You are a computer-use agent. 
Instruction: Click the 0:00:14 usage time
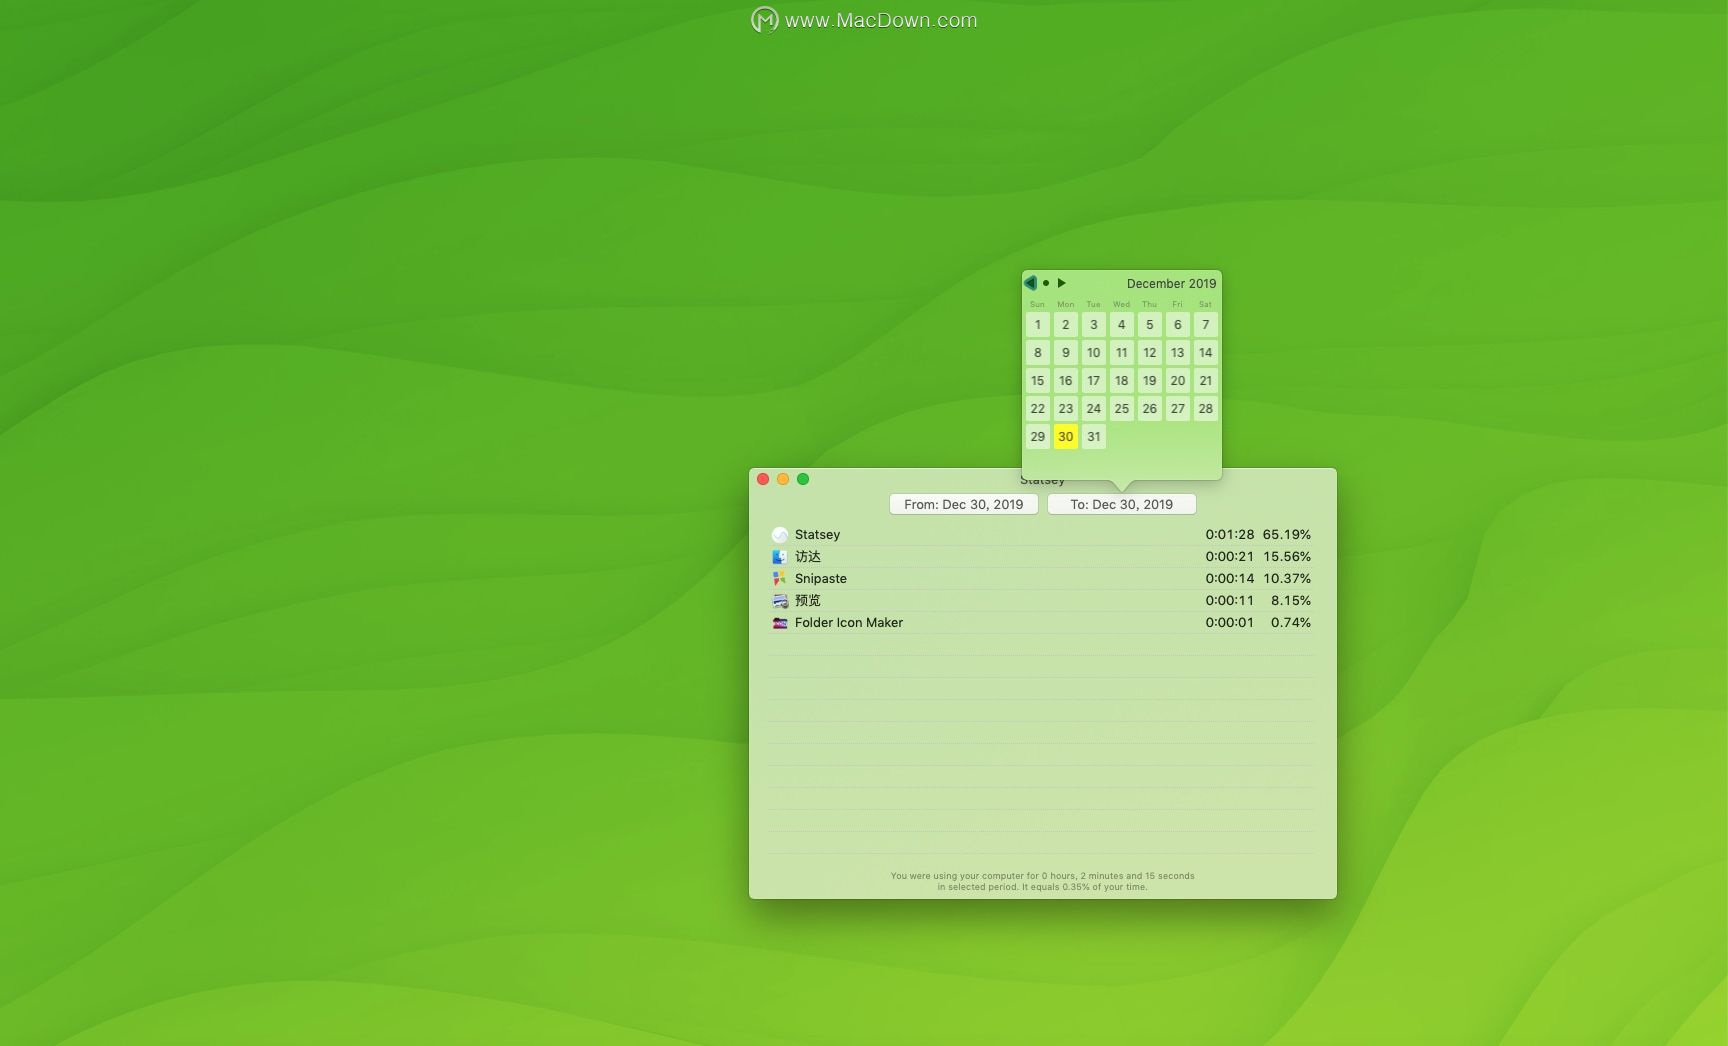click(x=1229, y=579)
